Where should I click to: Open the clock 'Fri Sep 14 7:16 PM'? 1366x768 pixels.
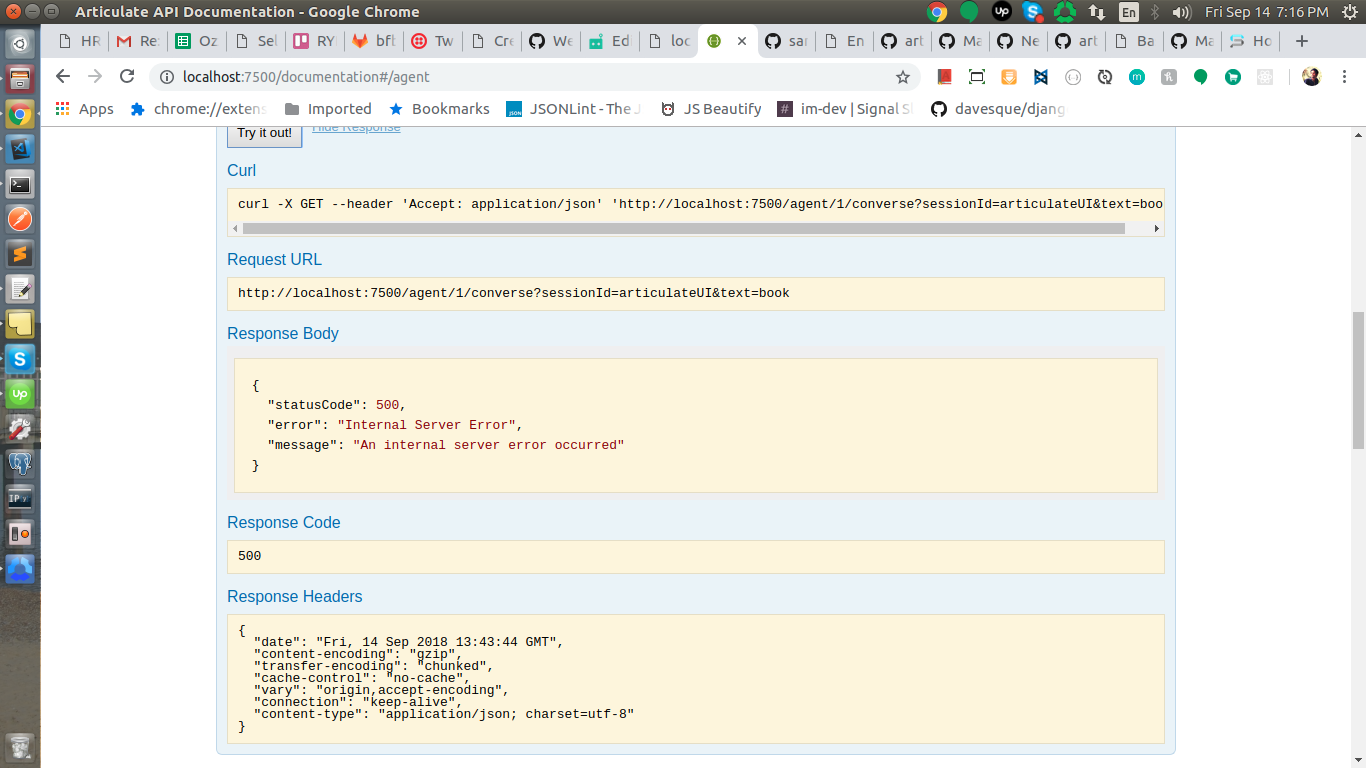[1267, 12]
